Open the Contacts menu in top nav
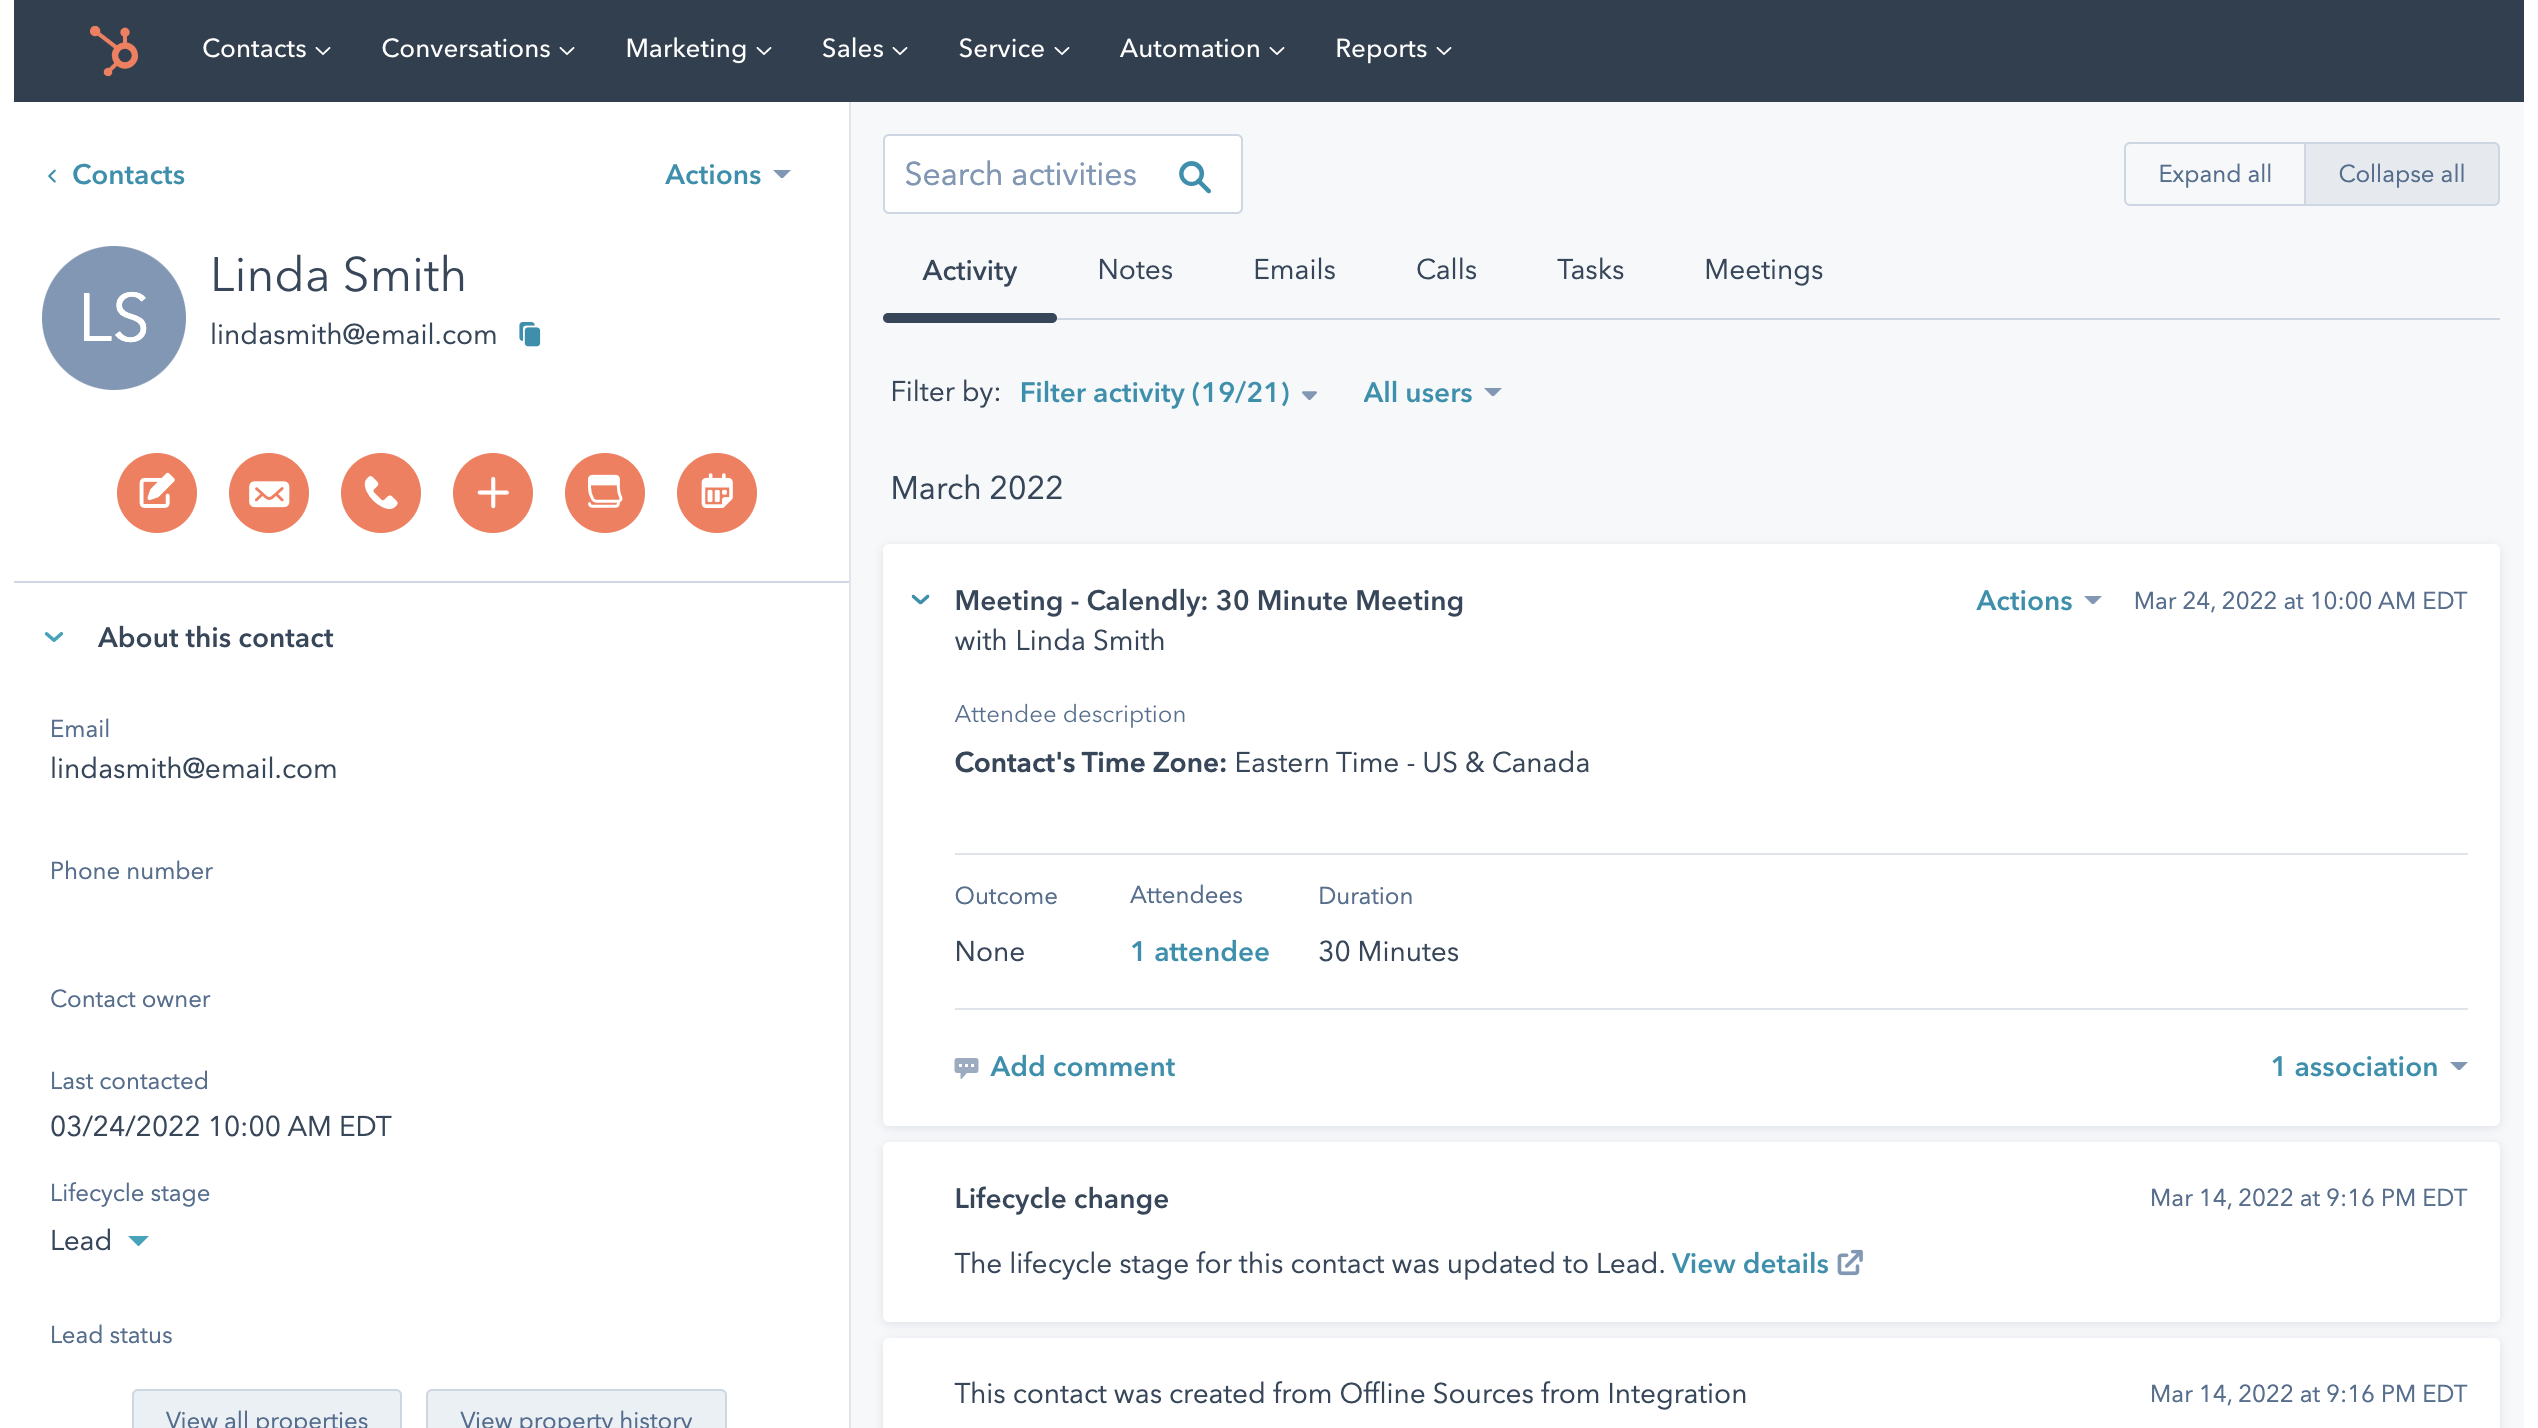The width and height of the screenshot is (2538, 1428). pos(266,49)
